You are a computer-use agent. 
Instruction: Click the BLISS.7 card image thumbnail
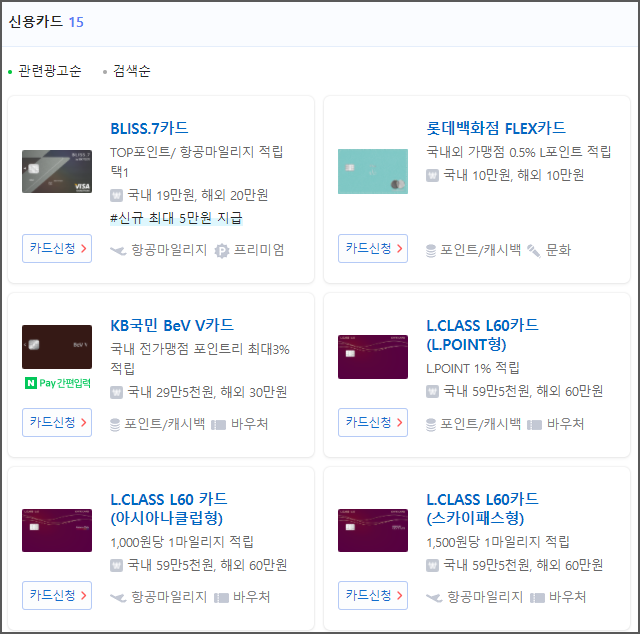click(x=57, y=171)
